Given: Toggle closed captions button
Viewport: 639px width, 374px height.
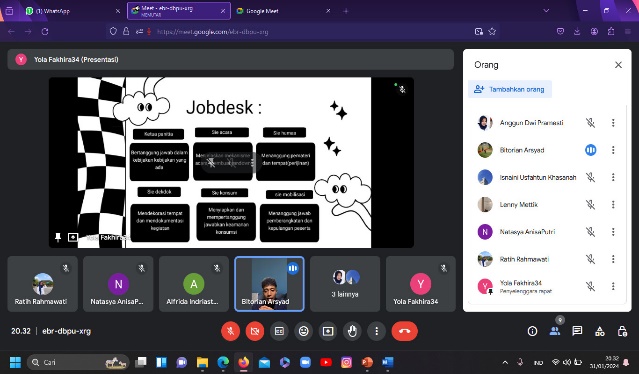Looking at the screenshot, I should 279,331.
